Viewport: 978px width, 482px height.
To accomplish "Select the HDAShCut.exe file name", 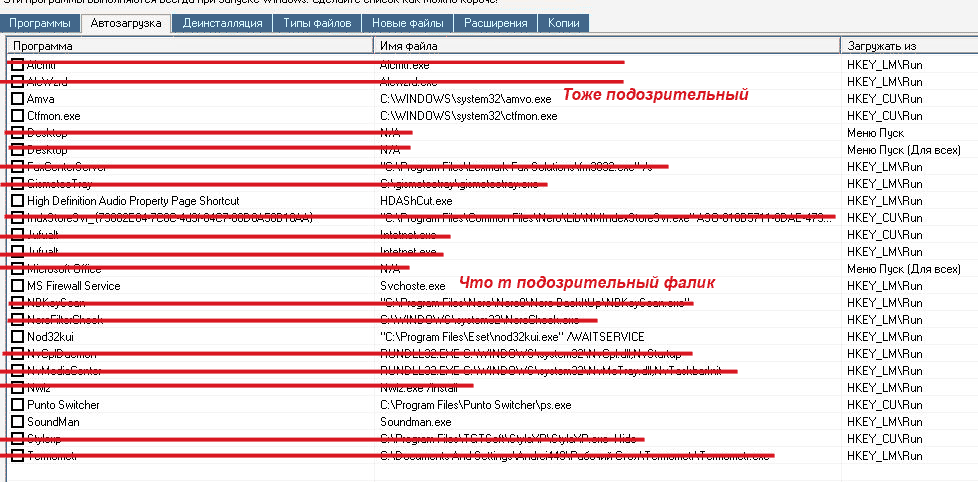I will (417, 201).
